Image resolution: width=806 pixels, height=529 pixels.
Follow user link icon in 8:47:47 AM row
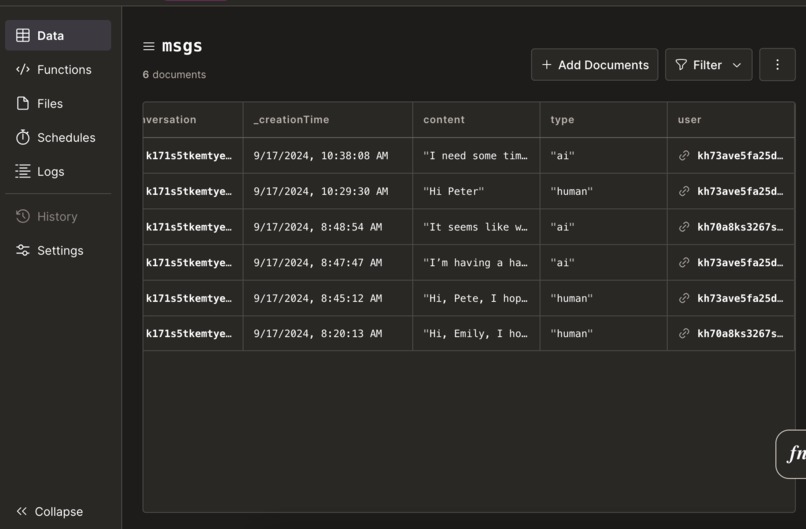[x=684, y=262]
